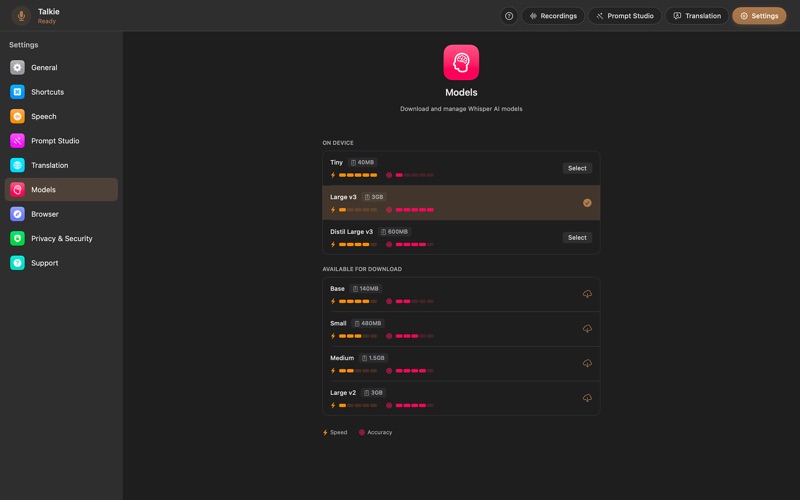The height and width of the screenshot is (500, 800).
Task: Click the Distil Large v3 600MB badge
Action: click(x=394, y=232)
